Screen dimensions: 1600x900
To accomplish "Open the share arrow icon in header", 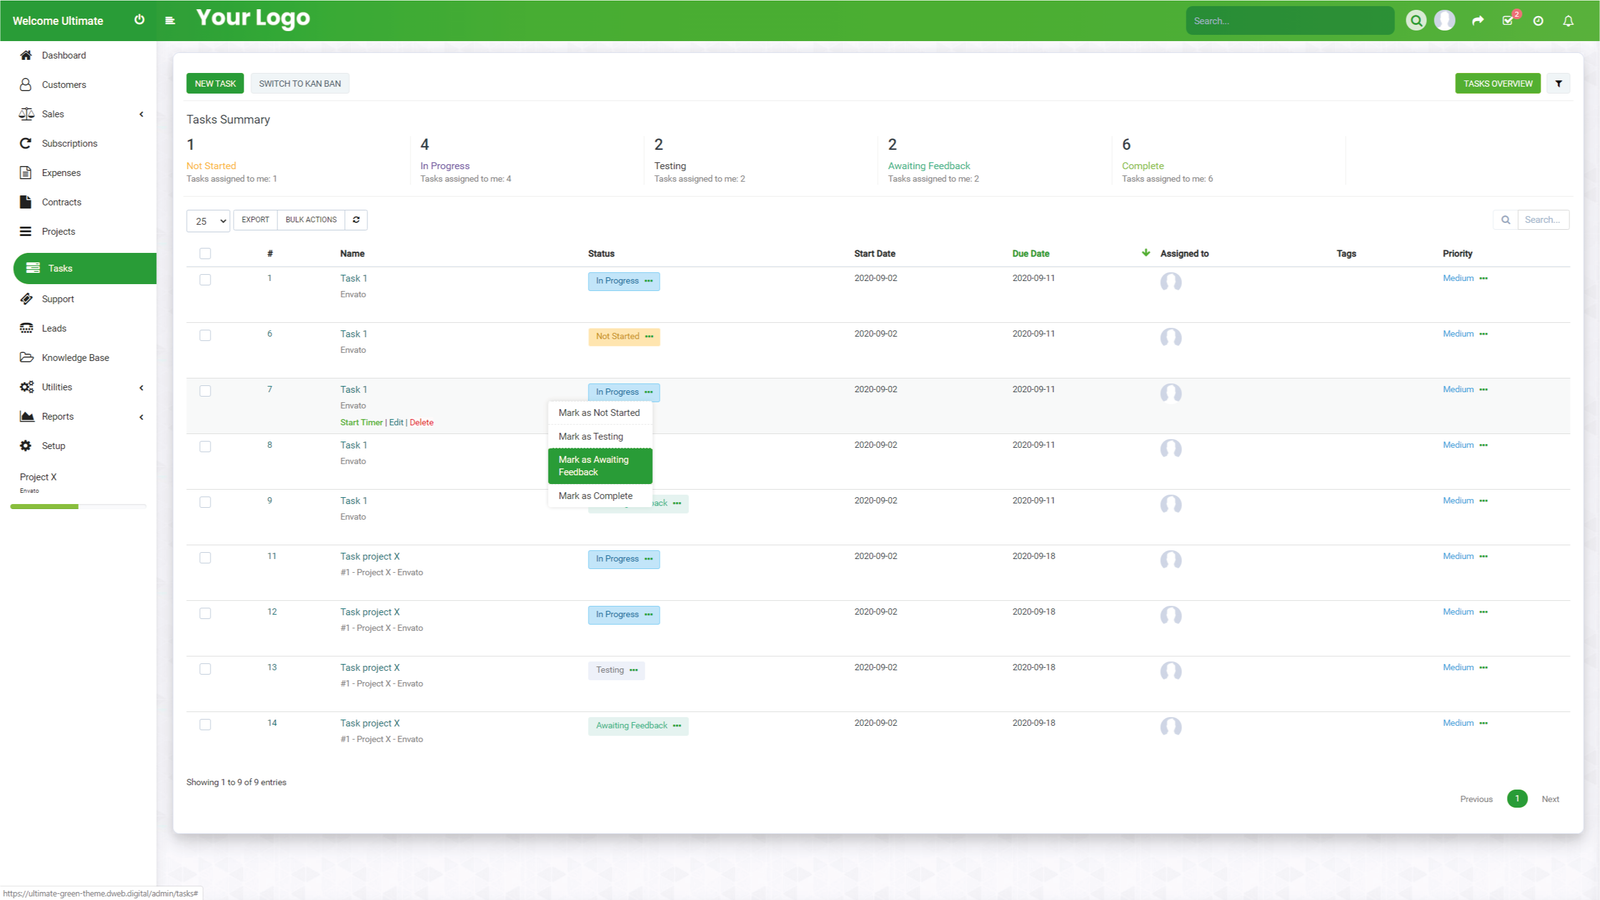I will [1477, 21].
